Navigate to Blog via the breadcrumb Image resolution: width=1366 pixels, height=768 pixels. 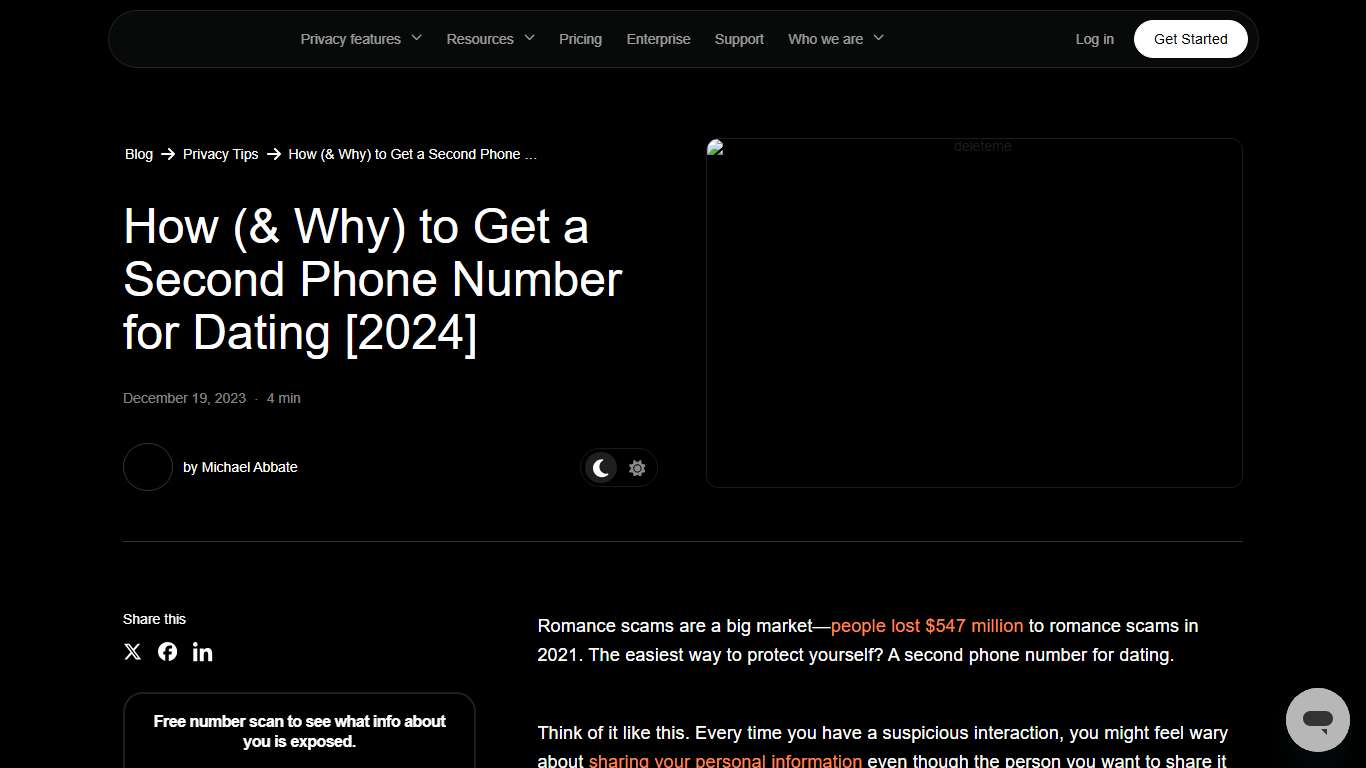coord(139,154)
